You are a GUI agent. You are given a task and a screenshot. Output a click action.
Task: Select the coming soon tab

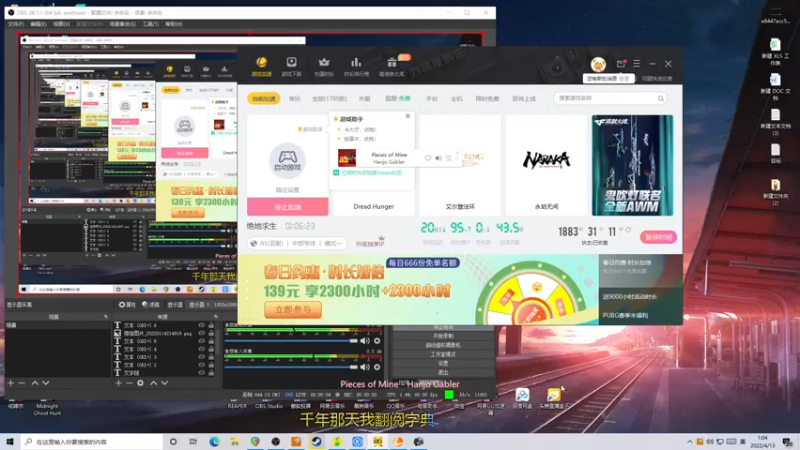[524, 98]
